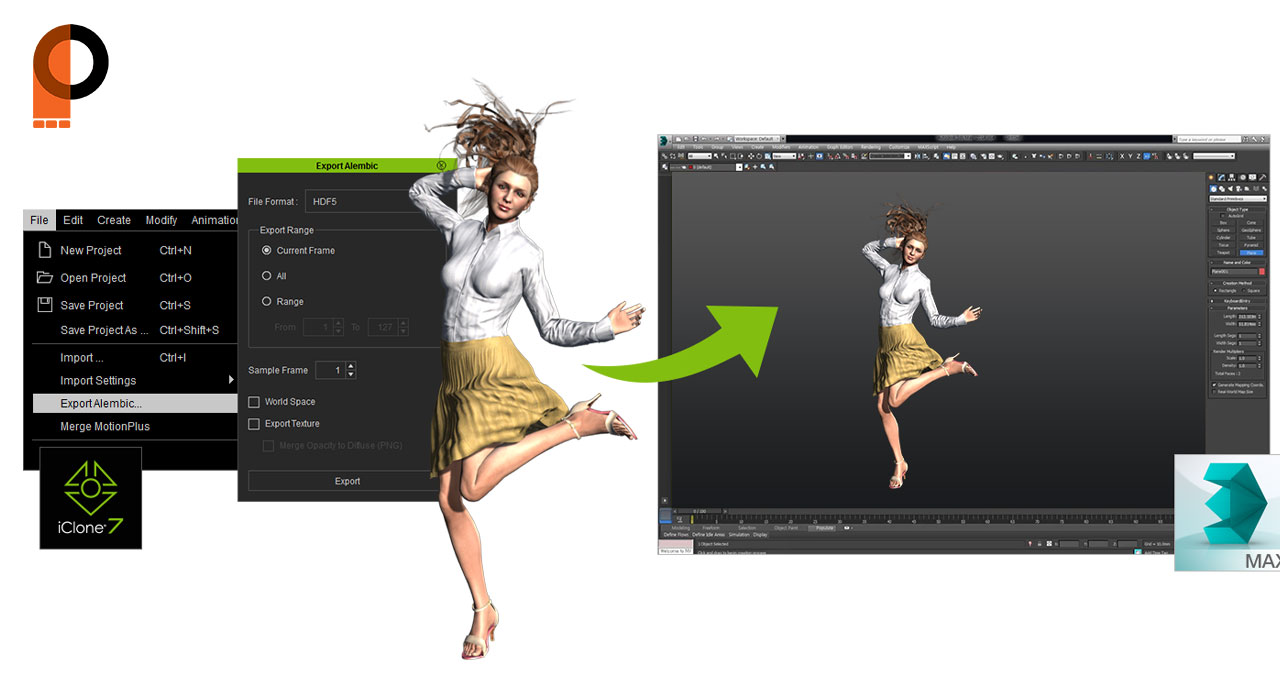The image size is (1280, 681).
Task: Enable the World Space checkbox
Action: (x=254, y=402)
